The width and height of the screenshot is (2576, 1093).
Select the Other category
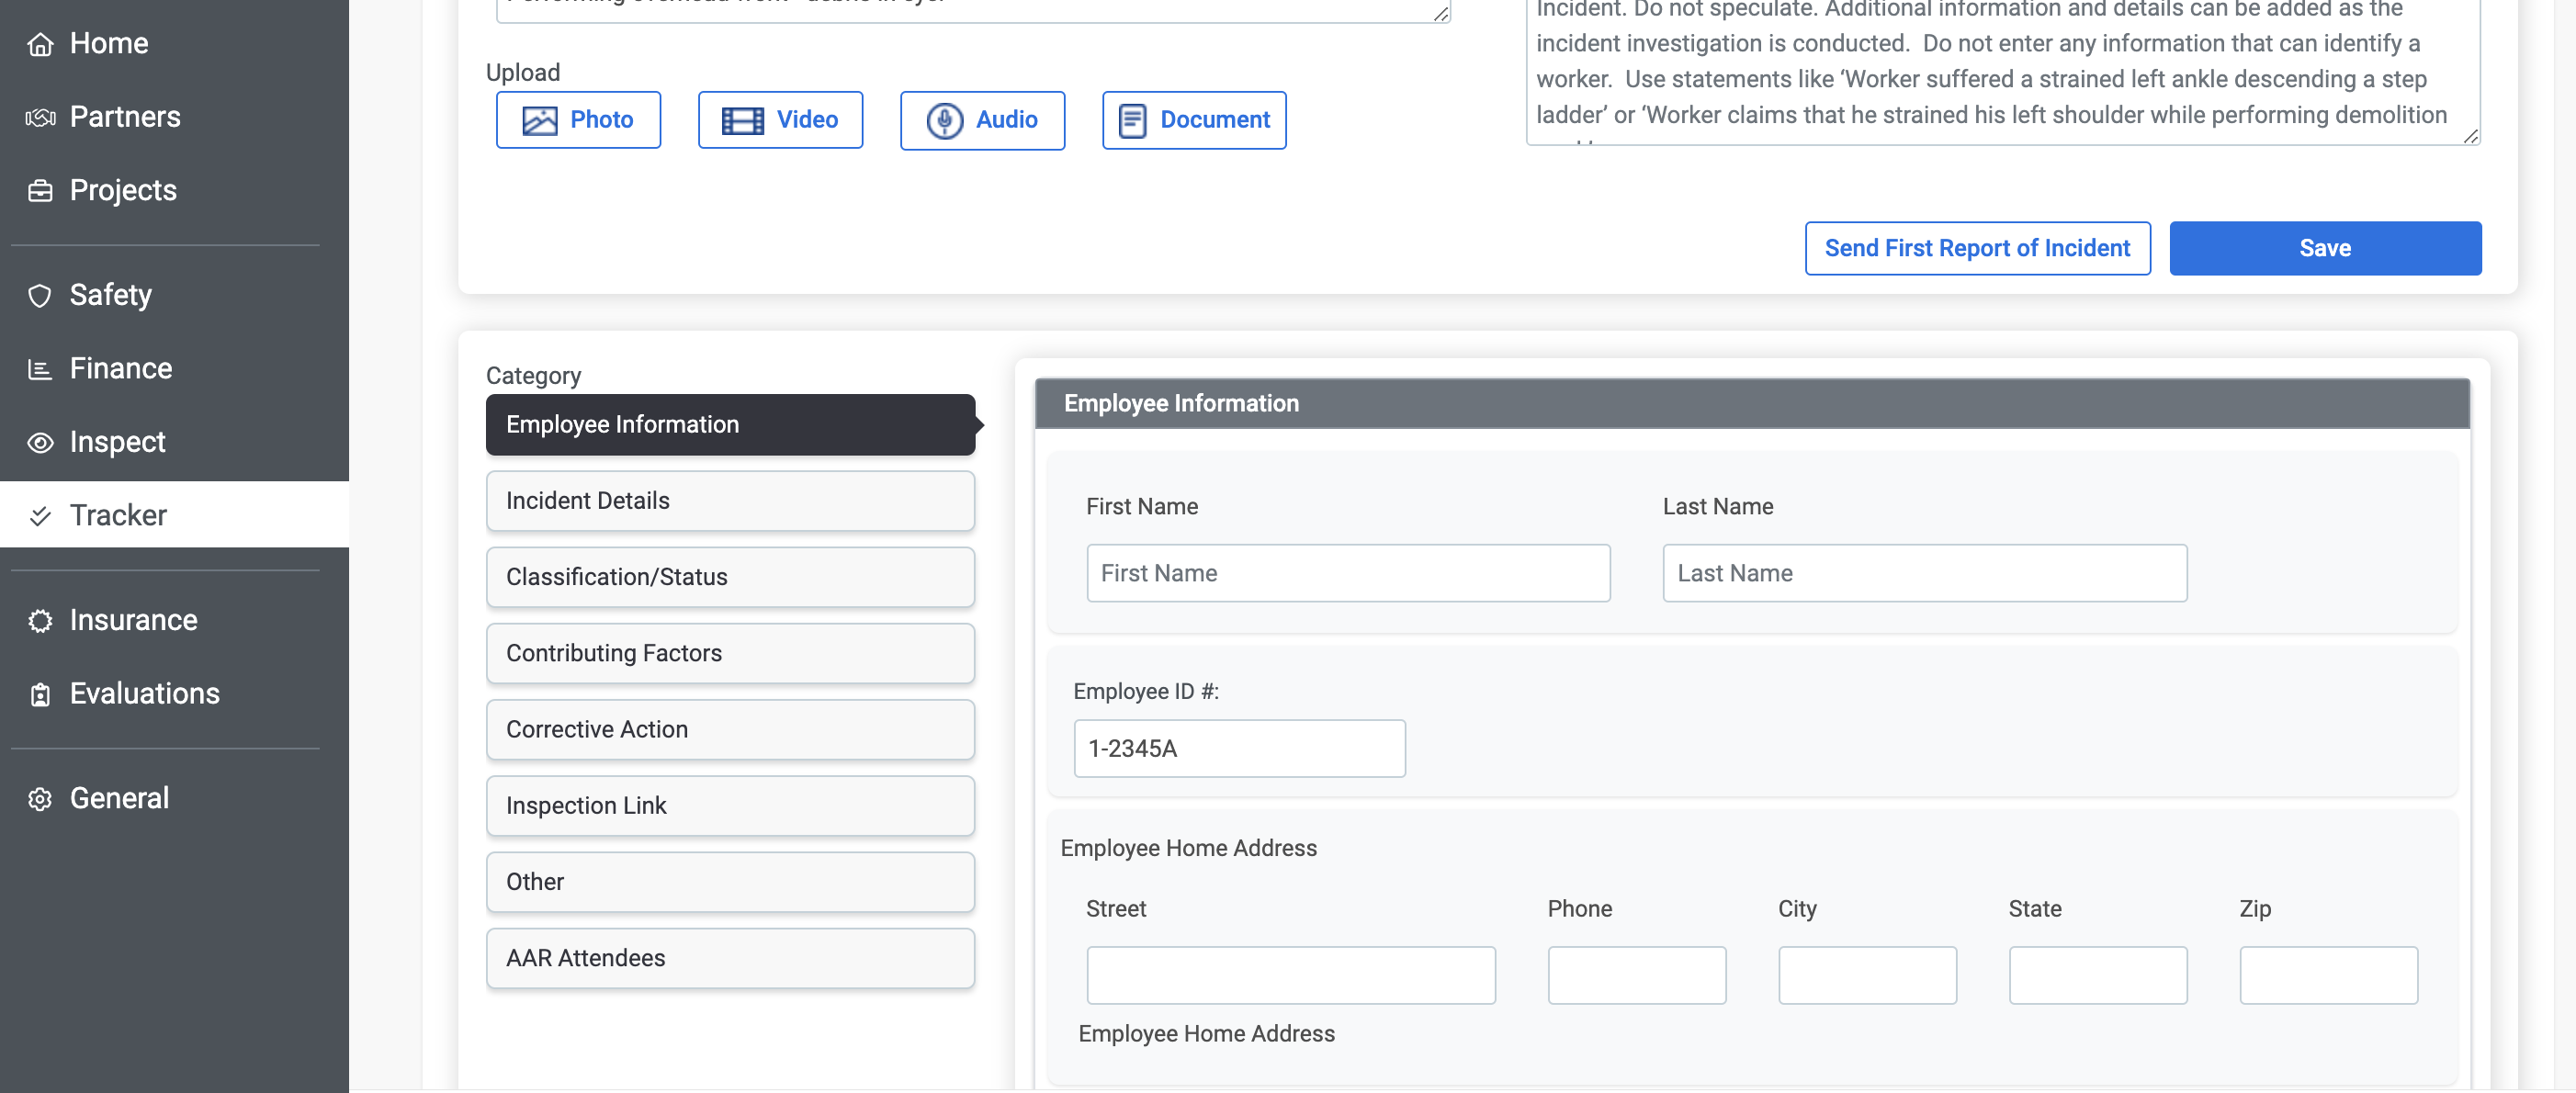pyautogui.click(x=730, y=882)
